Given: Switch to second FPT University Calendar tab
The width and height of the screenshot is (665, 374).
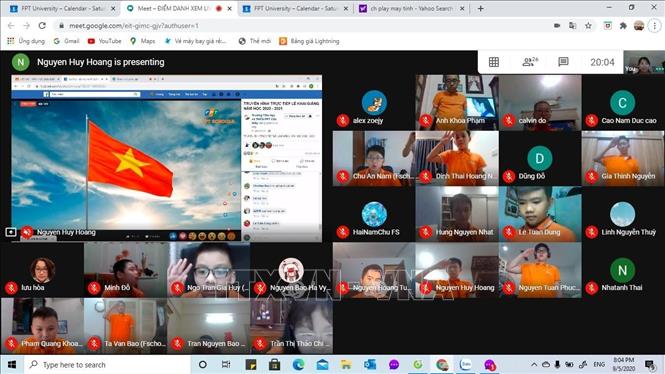Looking at the screenshot, I should tap(296, 8).
